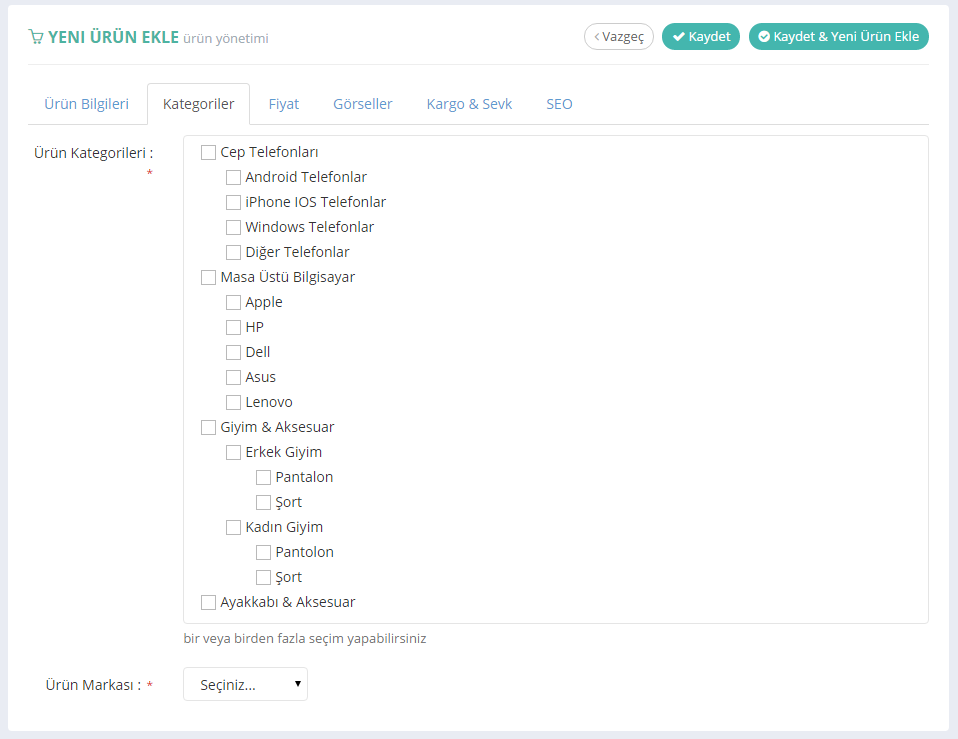958x739 pixels.
Task: Check Pantalon under Erkek Giyim
Action: click(x=264, y=478)
